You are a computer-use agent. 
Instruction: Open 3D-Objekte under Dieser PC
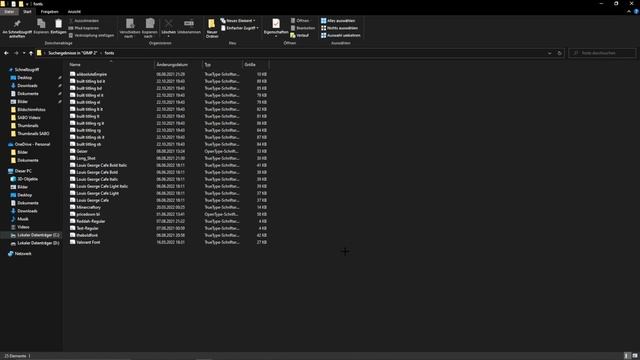24,179
